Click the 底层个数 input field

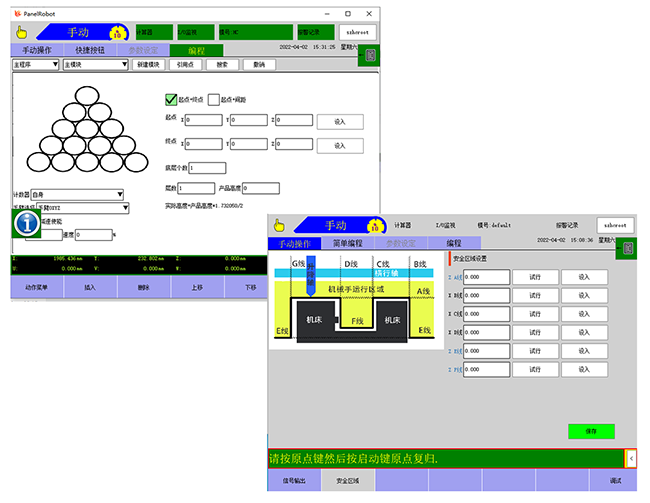207,168
